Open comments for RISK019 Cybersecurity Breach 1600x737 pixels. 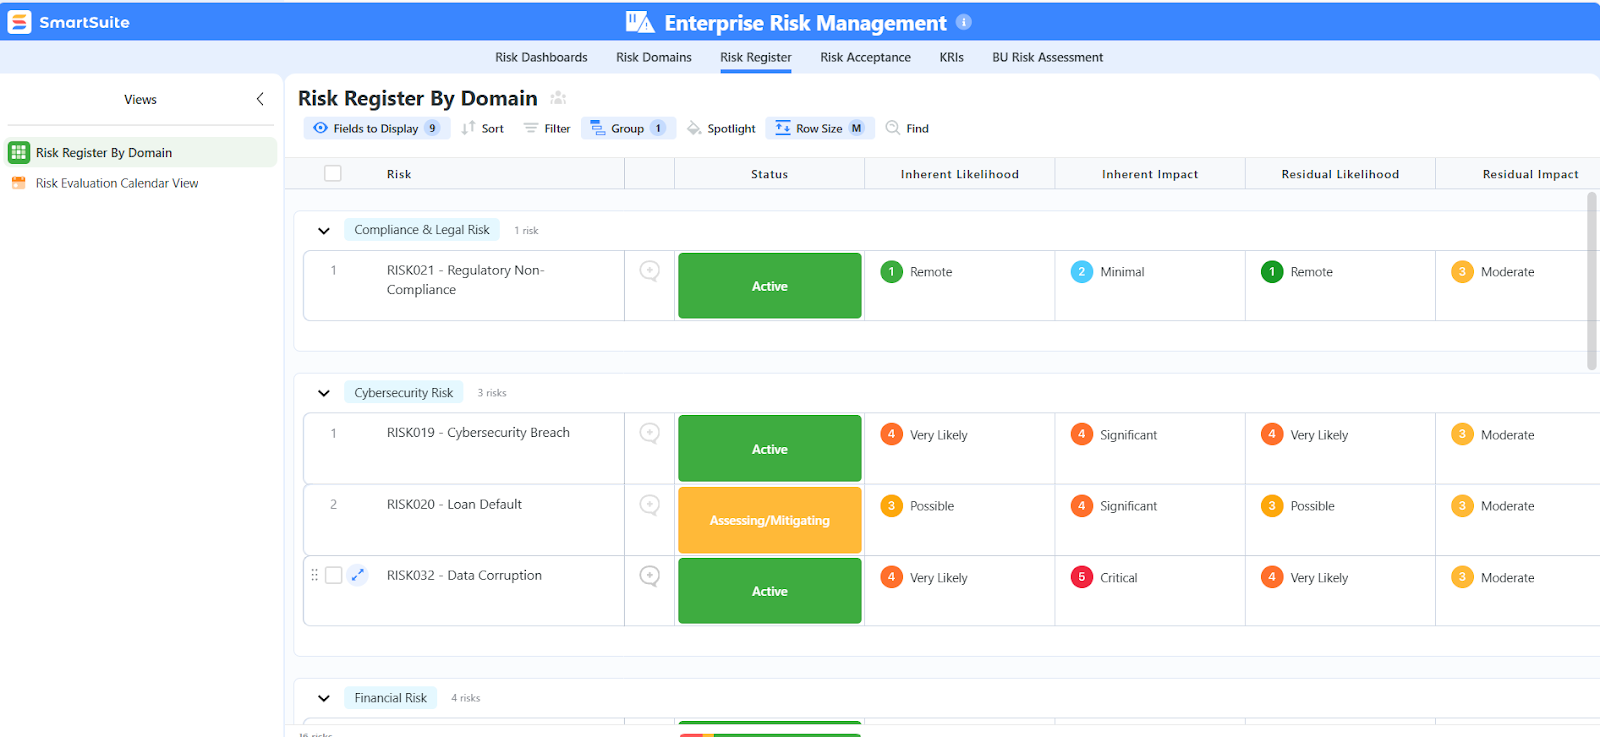click(649, 433)
